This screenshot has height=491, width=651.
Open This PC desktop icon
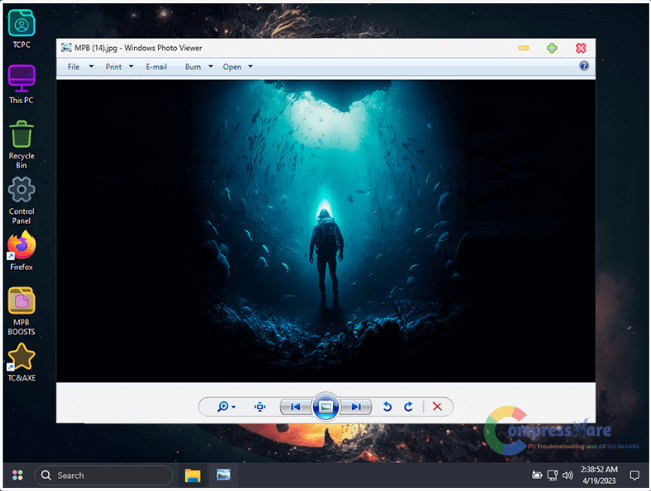click(x=22, y=84)
